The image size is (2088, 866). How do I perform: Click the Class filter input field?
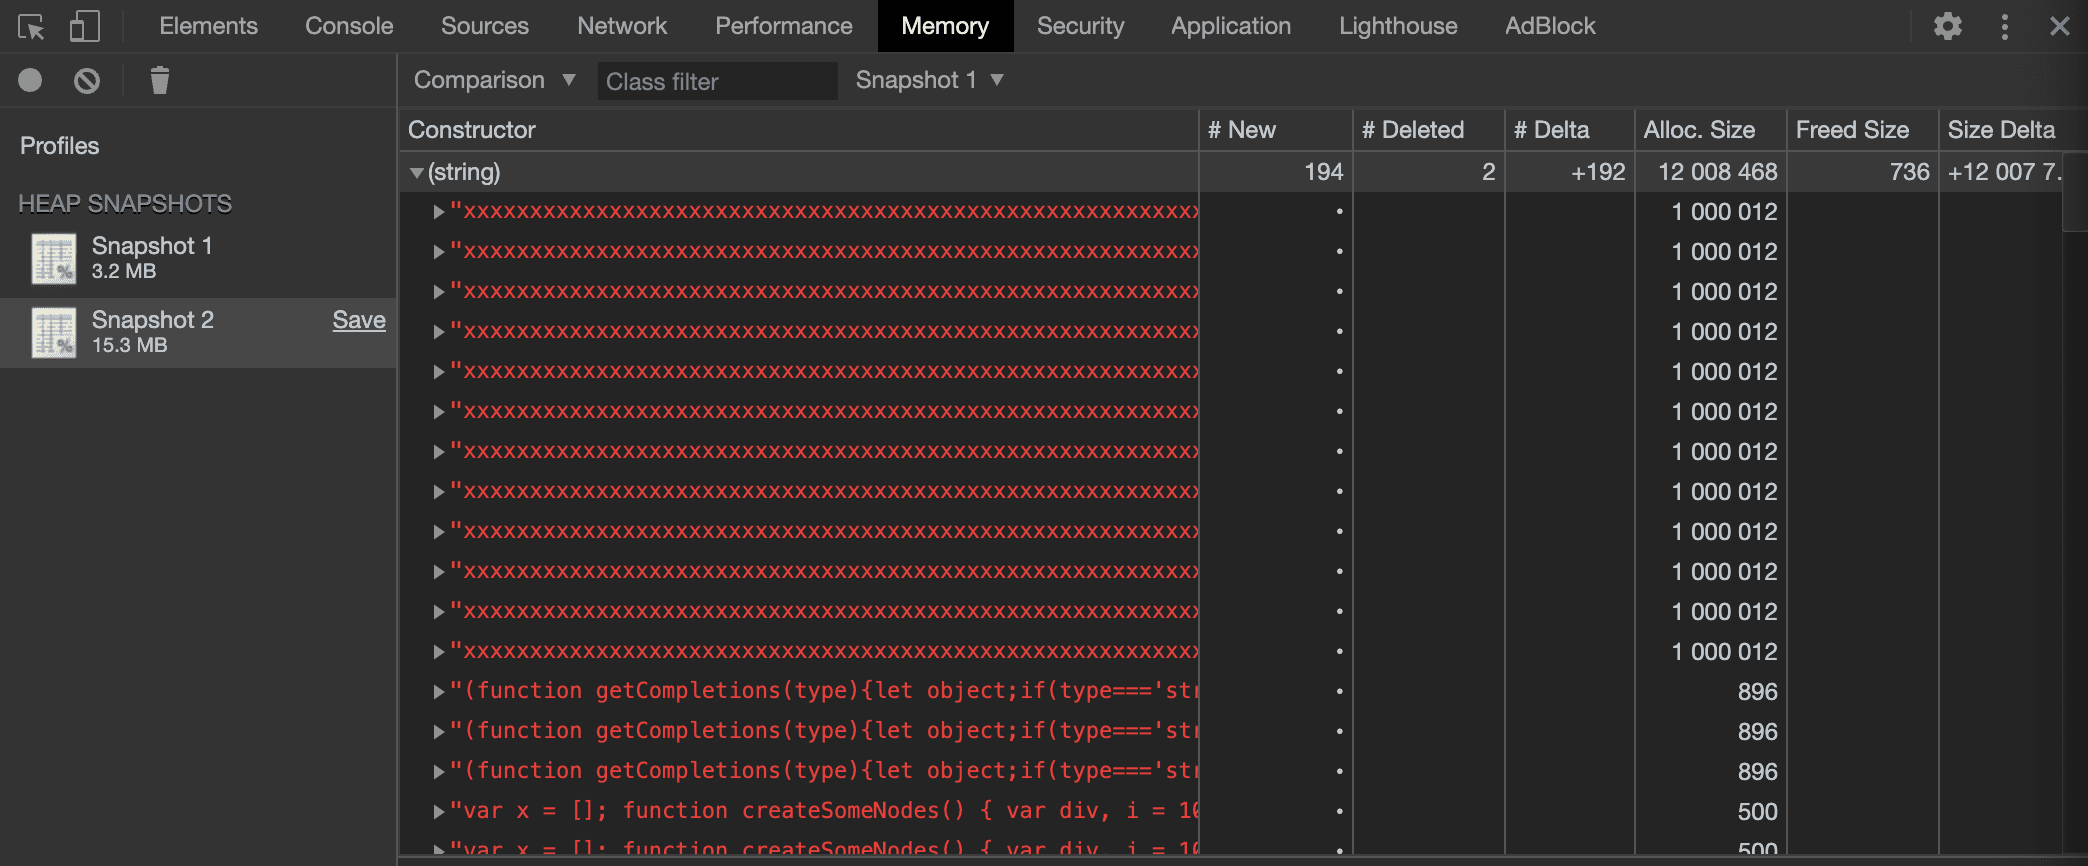(x=716, y=81)
